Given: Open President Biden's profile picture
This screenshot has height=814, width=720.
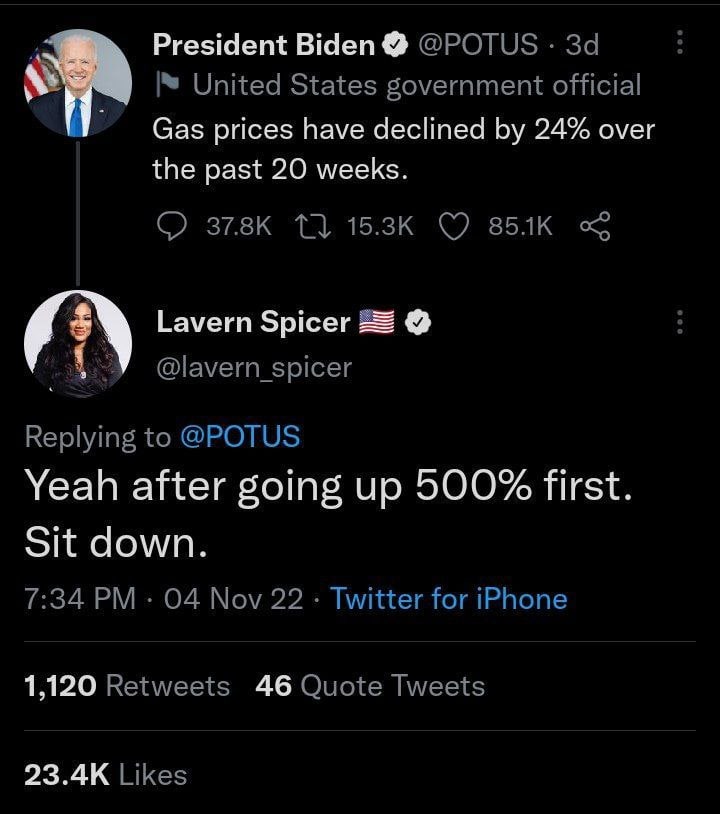Looking at the screenshot, I should pos(77,84).
